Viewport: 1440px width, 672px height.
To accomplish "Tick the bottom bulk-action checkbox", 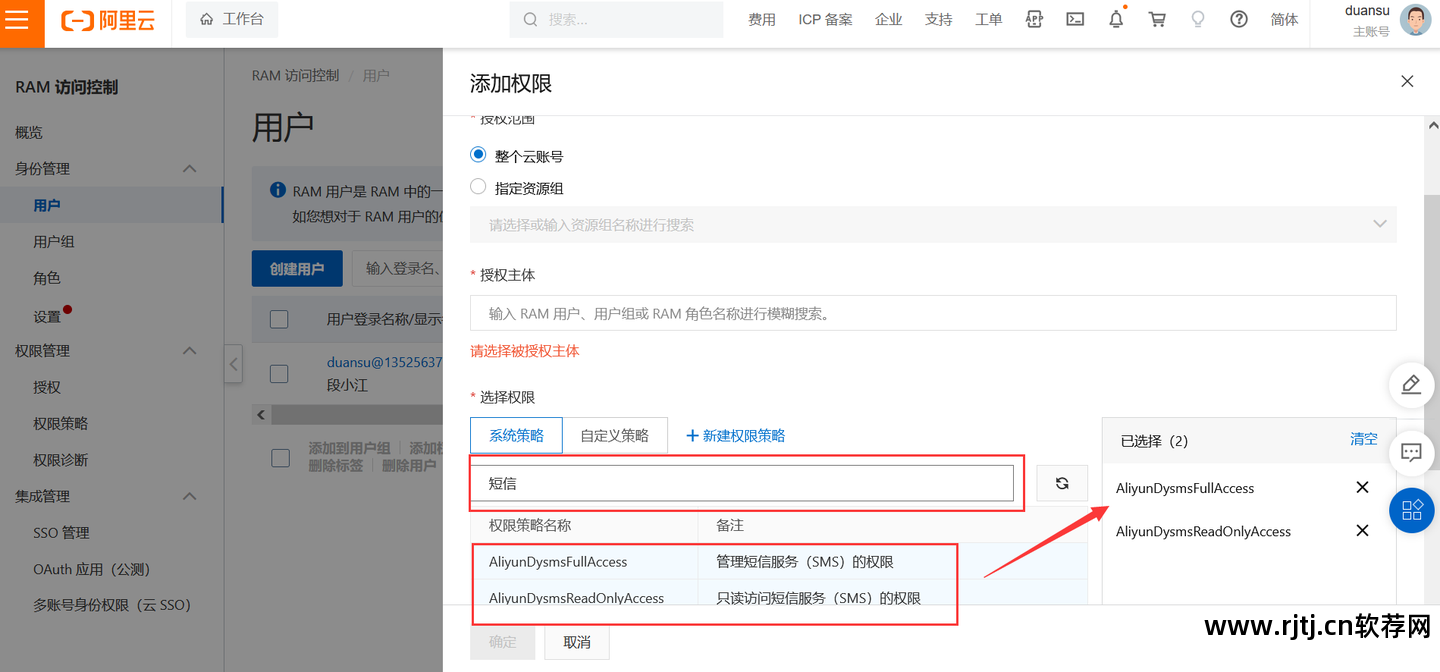I will click(280, 458).
